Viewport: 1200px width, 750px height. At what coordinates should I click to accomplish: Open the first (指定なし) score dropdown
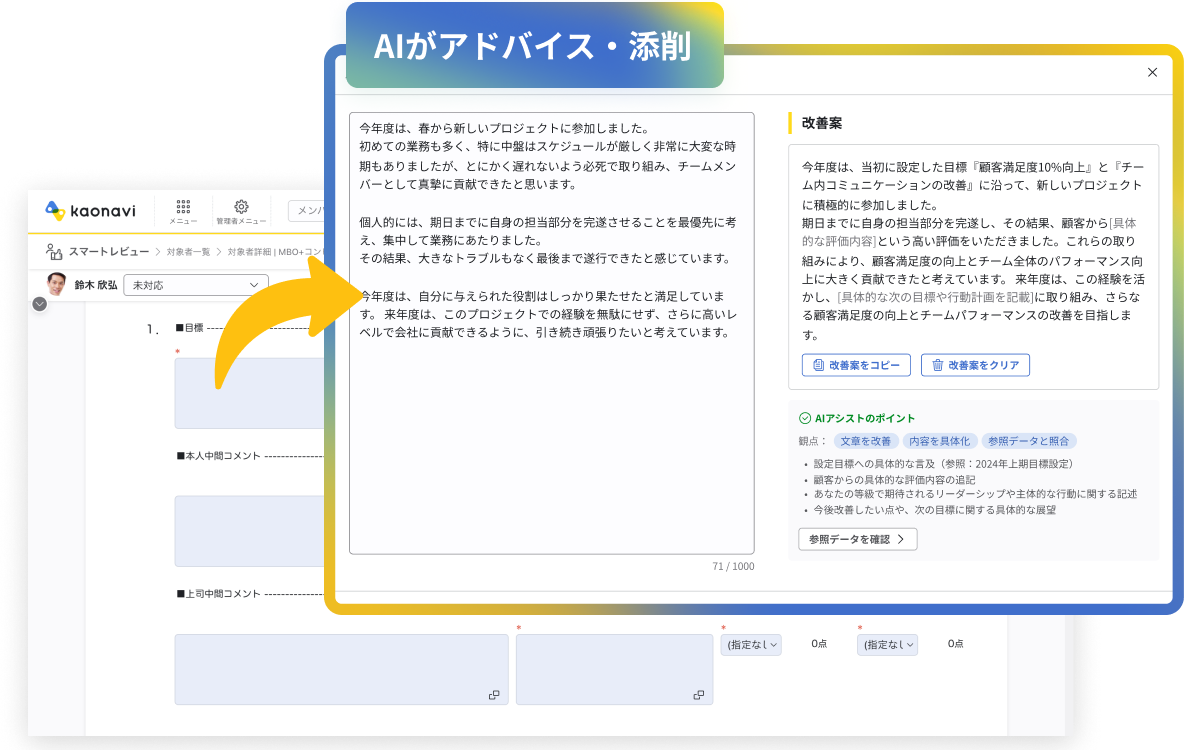click(751, 644)
